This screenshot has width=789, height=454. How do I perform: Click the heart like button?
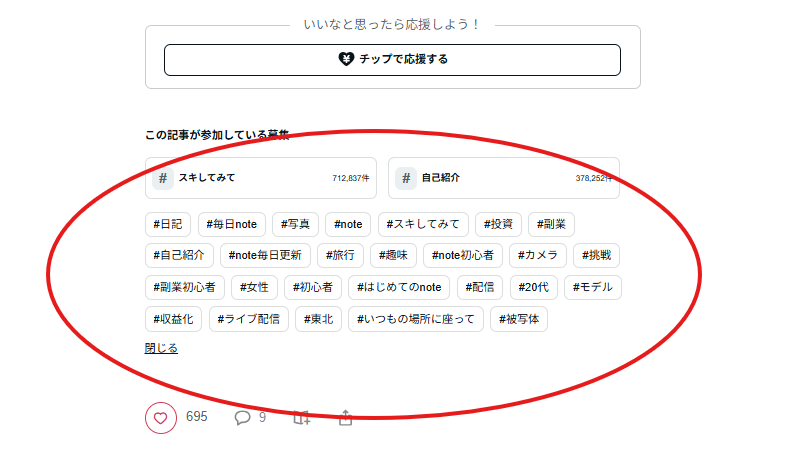point(160,418)
